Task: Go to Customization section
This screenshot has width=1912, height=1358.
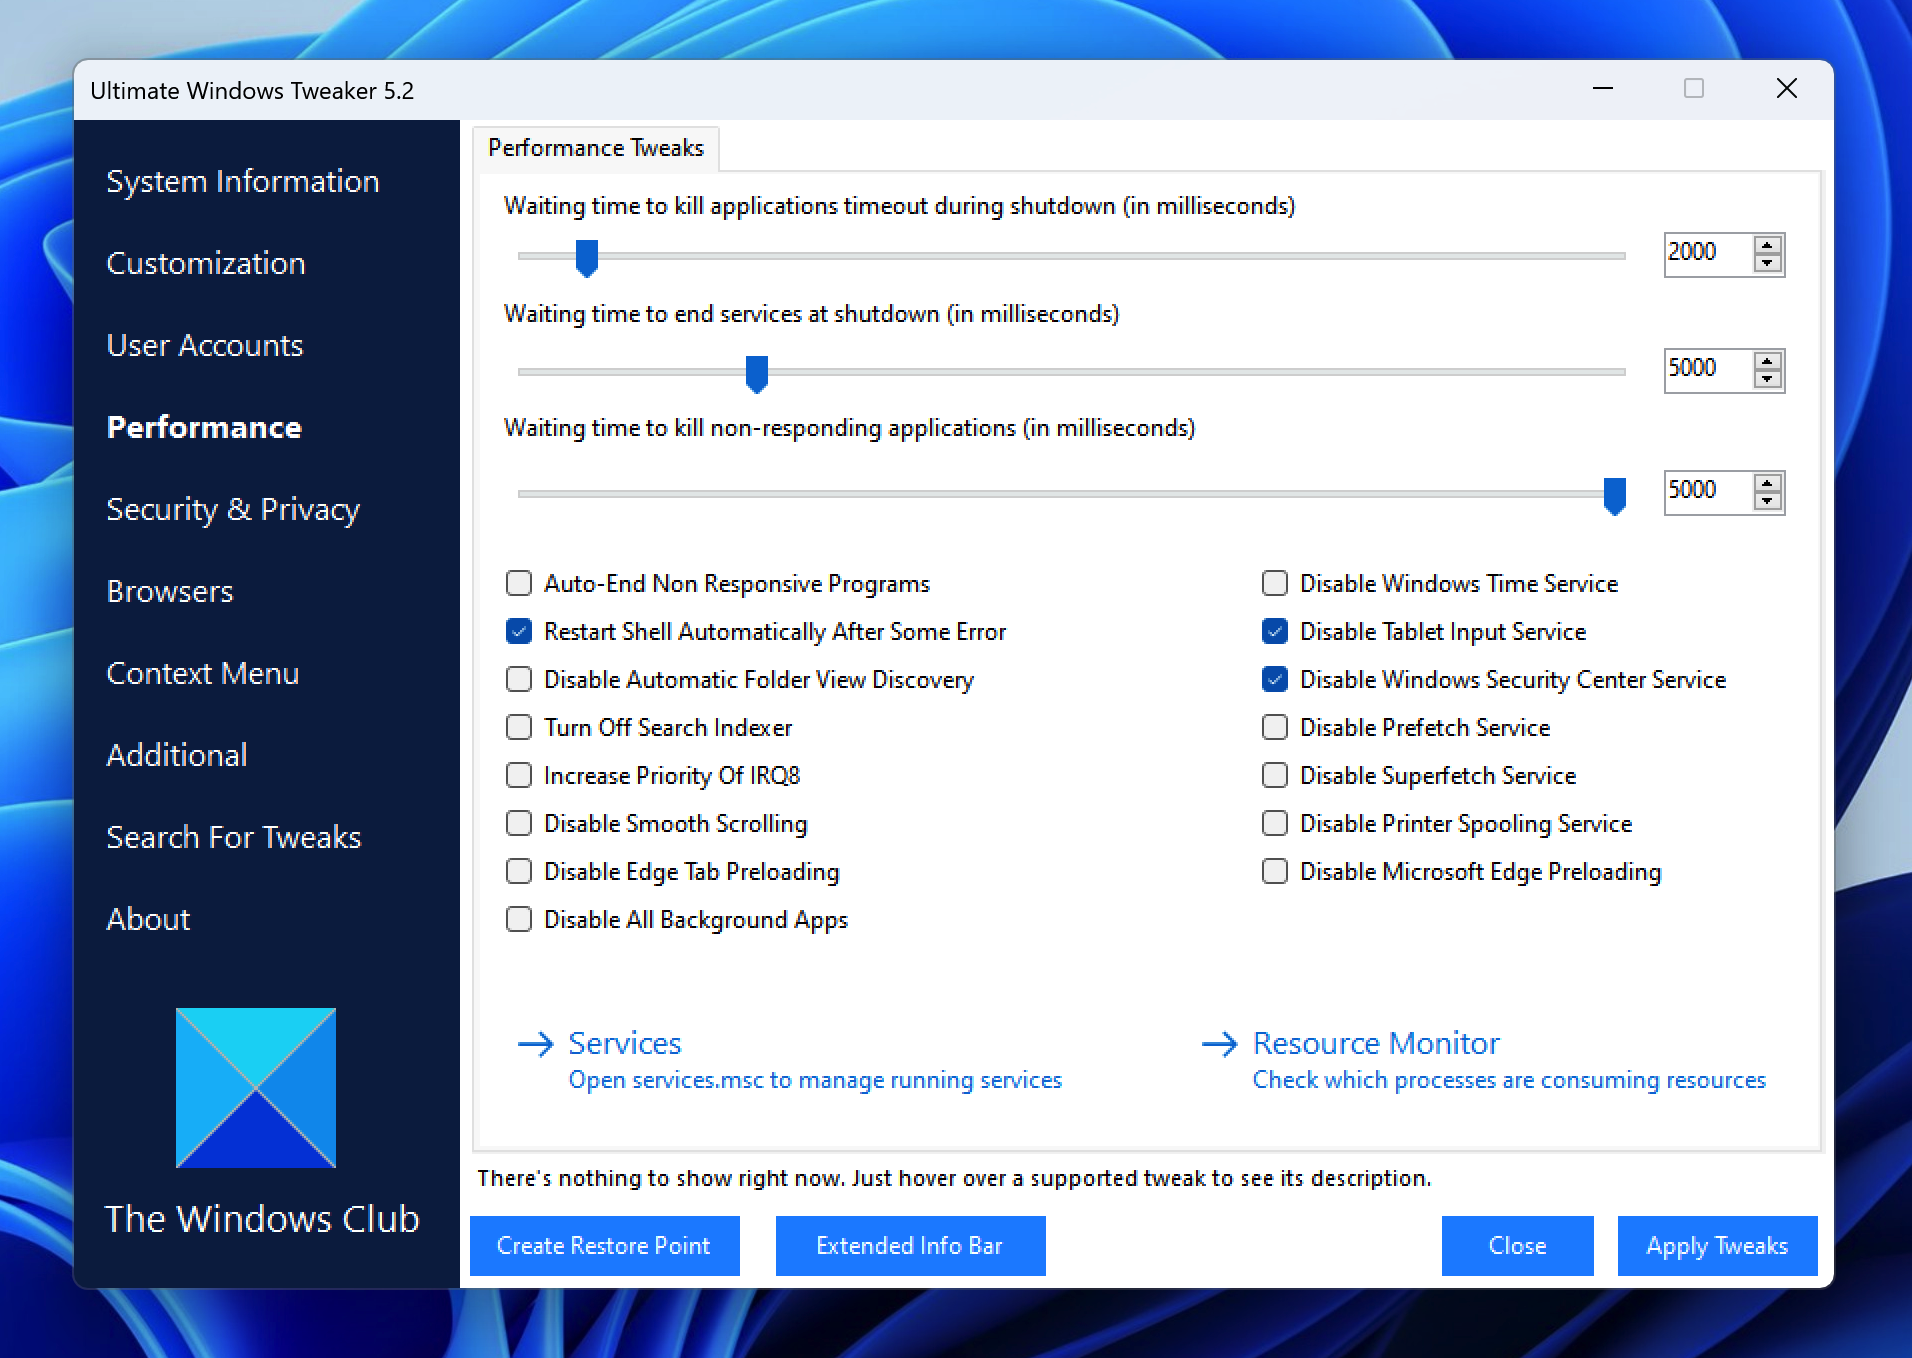Action: (x=206, y=263)
